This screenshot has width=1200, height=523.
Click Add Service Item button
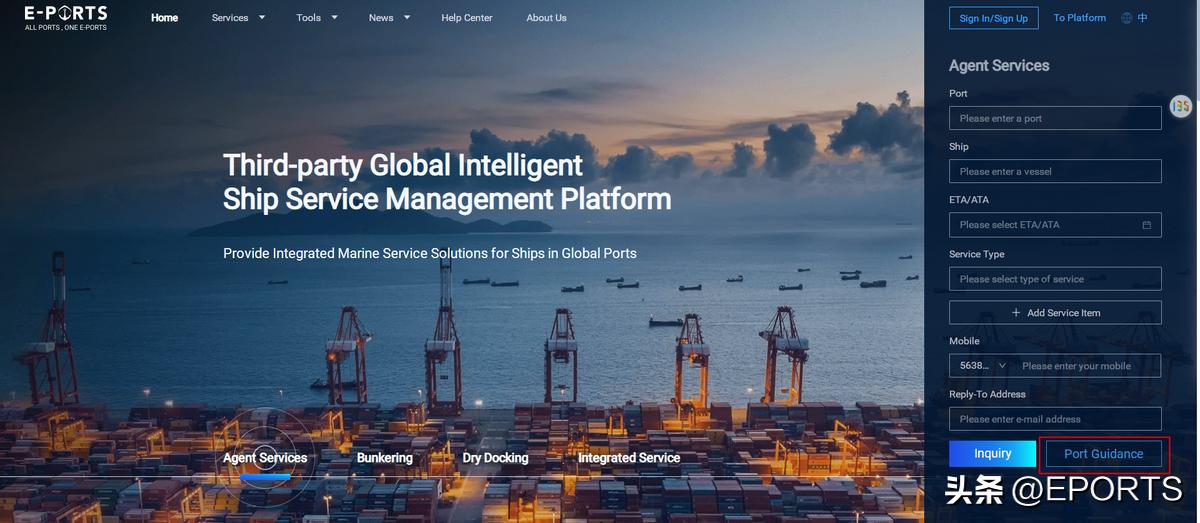point(1055,312)
